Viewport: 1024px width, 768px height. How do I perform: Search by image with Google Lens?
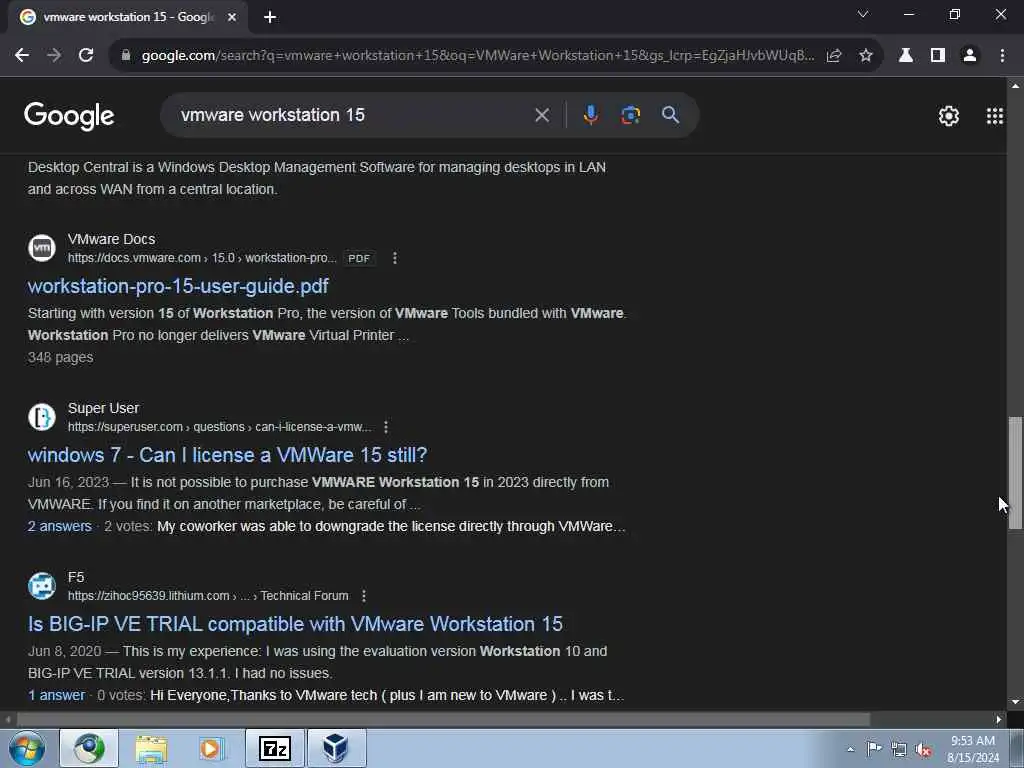630,115
